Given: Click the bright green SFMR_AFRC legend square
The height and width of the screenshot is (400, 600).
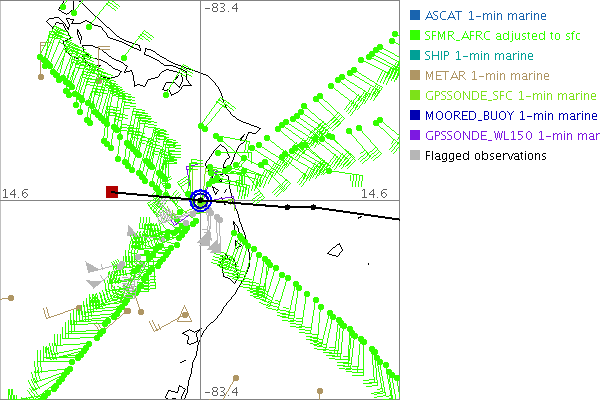Looking at the screenshot, I should pos(415,36).
